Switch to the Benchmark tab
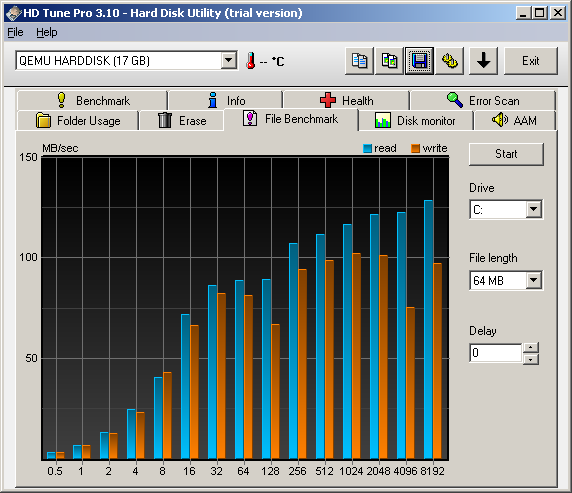Viewport: 572px width, 493px height. [x=92, y=100]
